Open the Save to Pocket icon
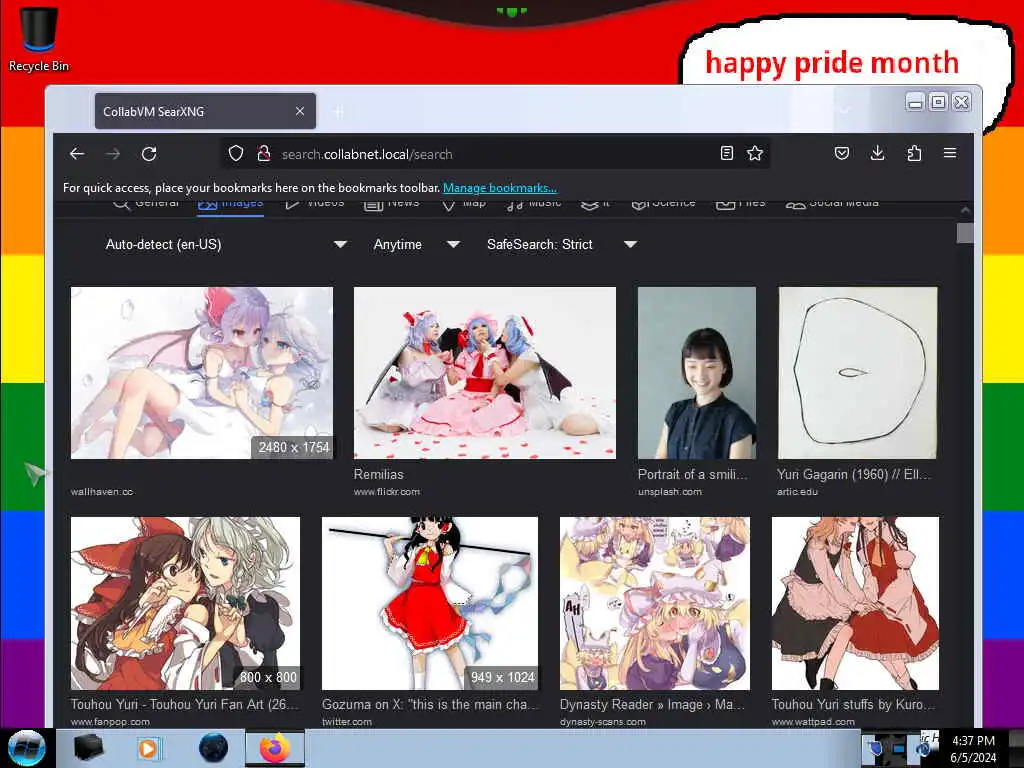Image resolution: width=1024 pixels, height=768 pixels. tap(842, 153)
